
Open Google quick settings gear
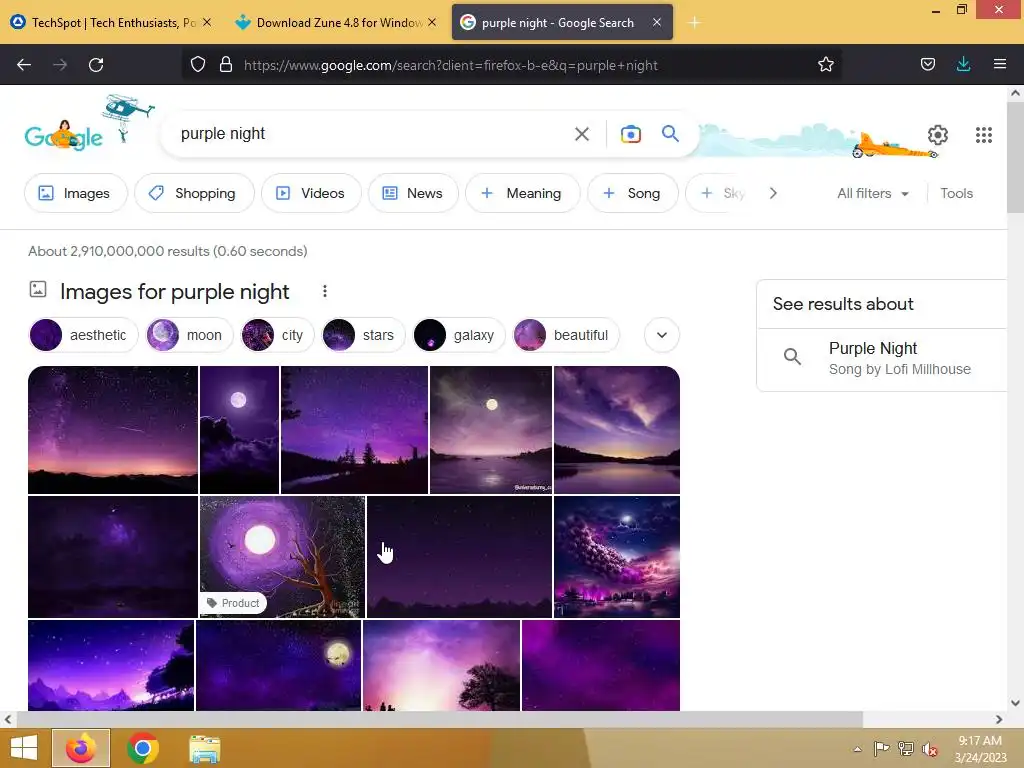tap(938, 135)
